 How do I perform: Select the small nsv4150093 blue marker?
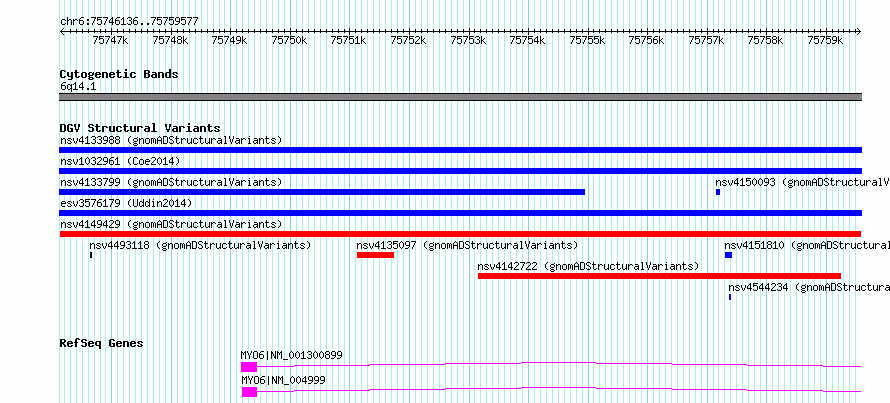click(x=718, y=192)
